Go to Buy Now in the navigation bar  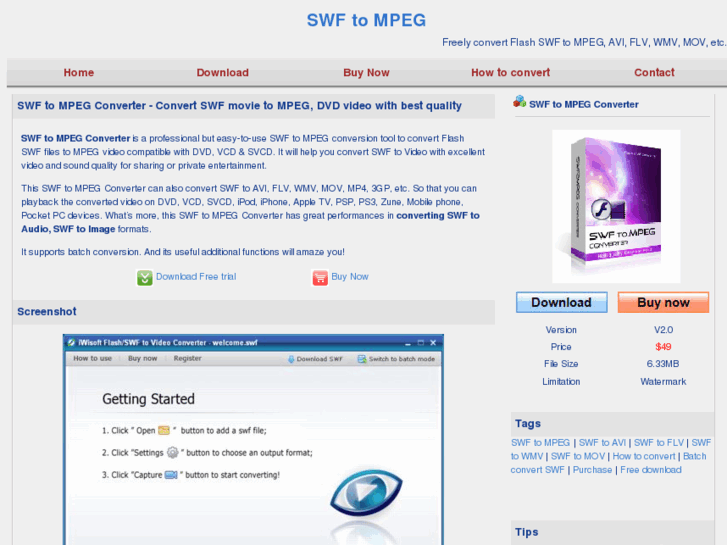366,72
